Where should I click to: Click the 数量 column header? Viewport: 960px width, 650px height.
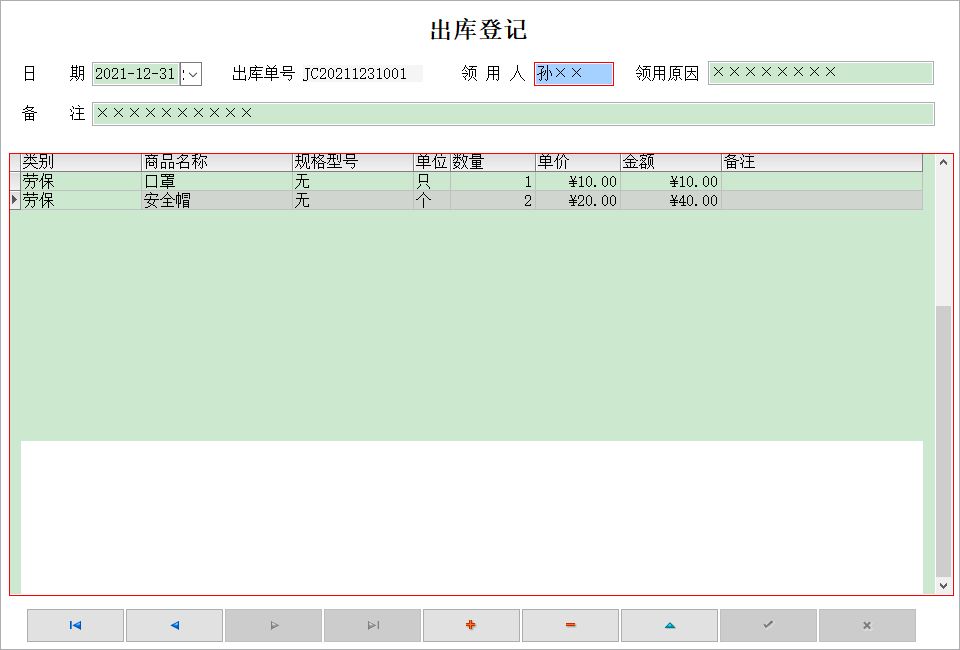[493, 162]
